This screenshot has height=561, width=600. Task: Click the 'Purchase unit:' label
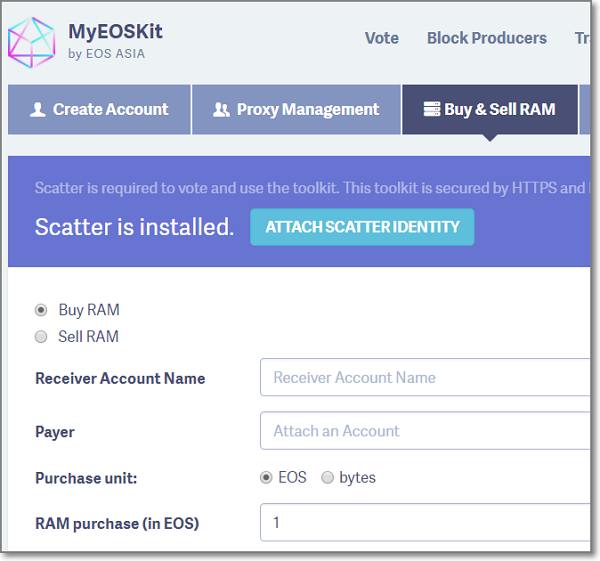pos(86,478)
